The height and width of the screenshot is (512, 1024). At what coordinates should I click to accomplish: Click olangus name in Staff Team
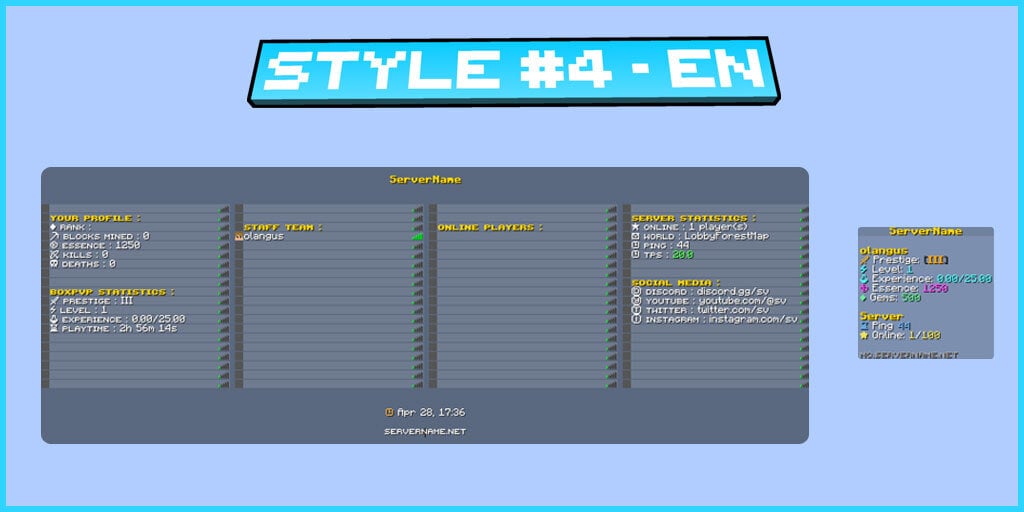point(264,236)
